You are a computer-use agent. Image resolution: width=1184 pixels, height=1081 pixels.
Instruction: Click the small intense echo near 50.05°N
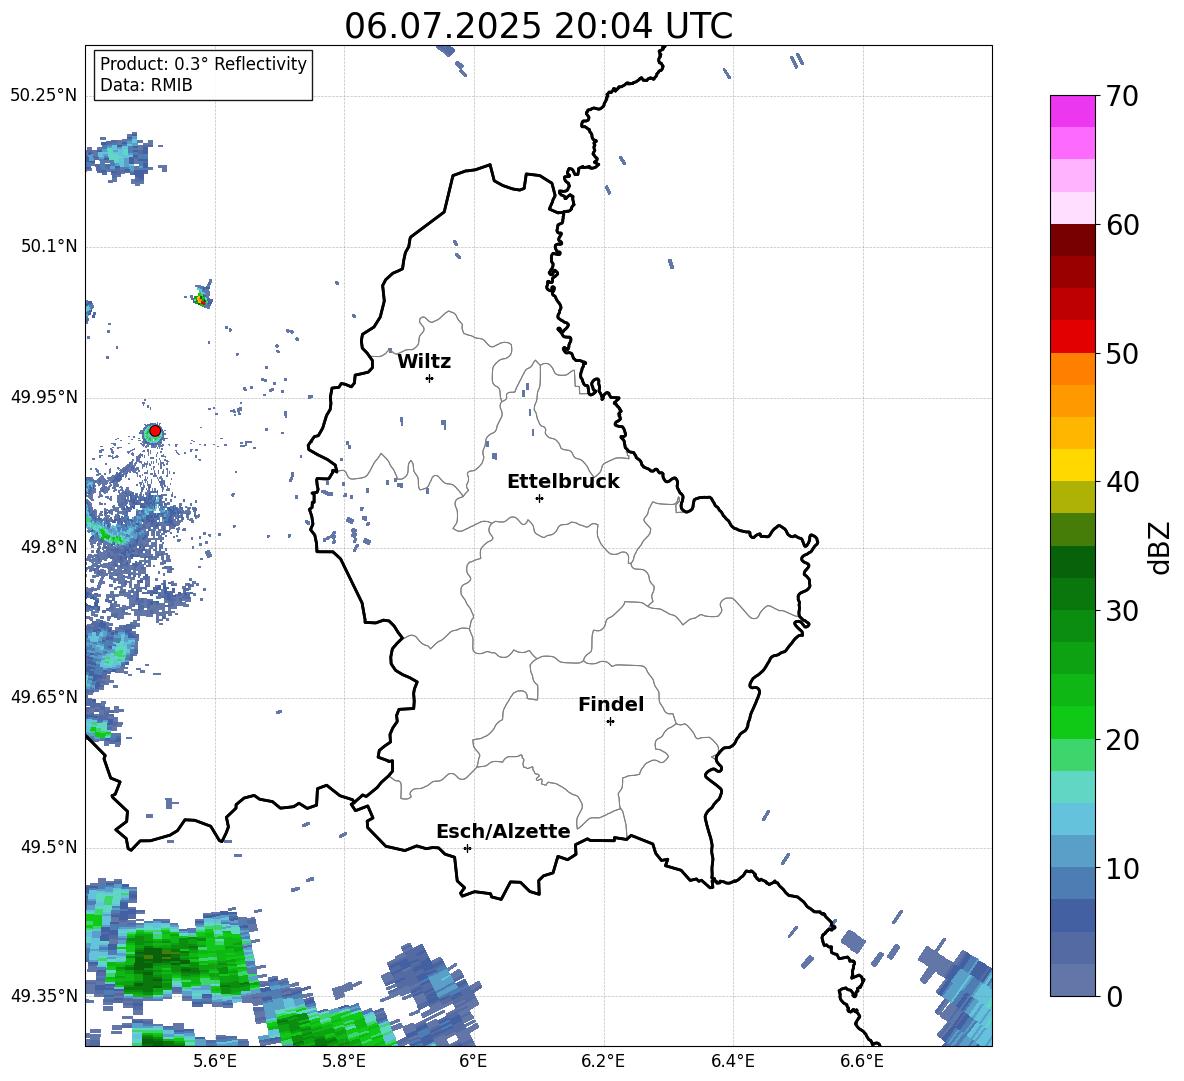(202, 297)
